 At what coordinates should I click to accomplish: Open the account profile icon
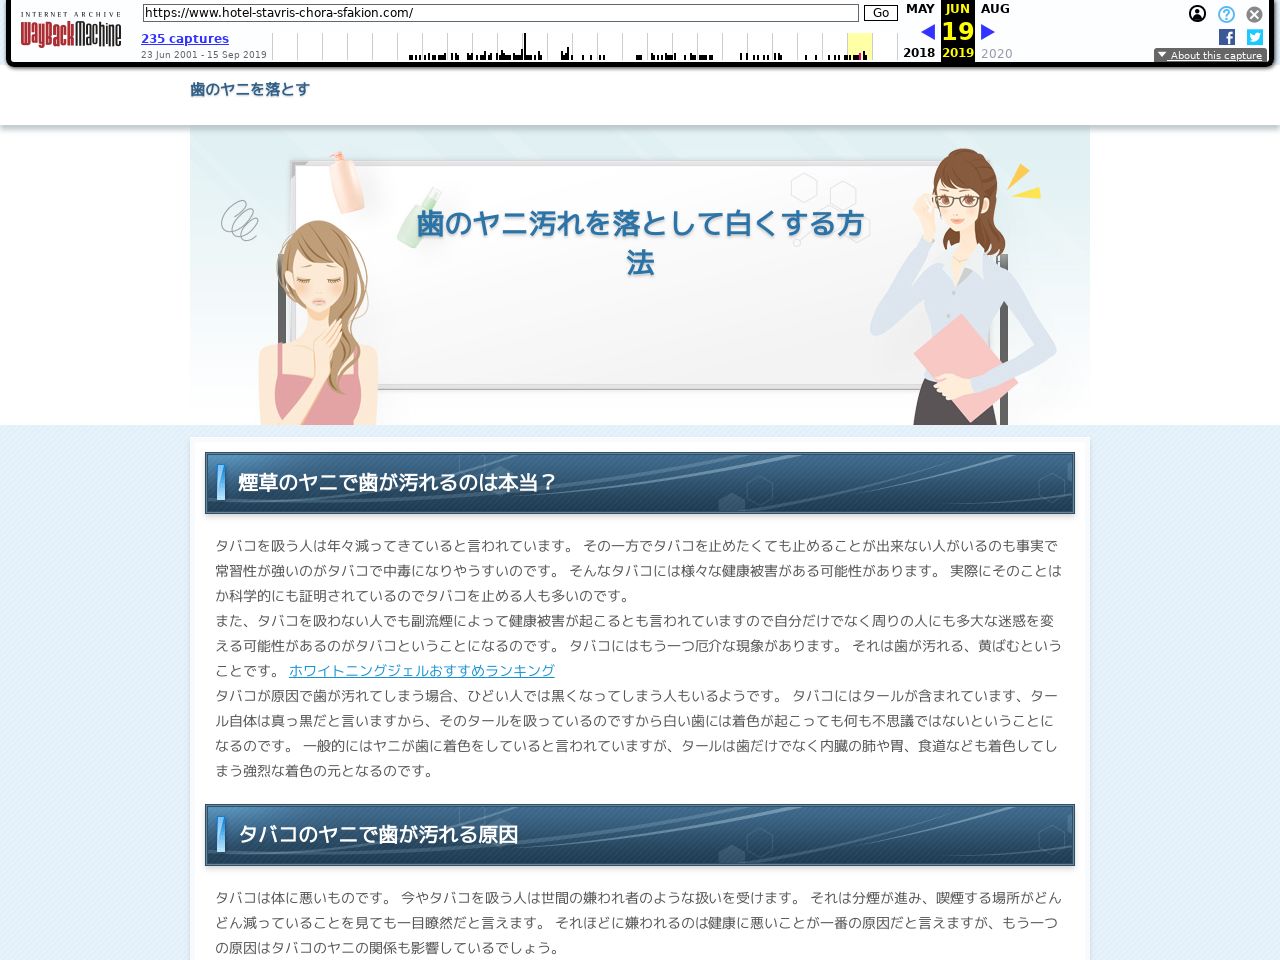coord(1197,13)
